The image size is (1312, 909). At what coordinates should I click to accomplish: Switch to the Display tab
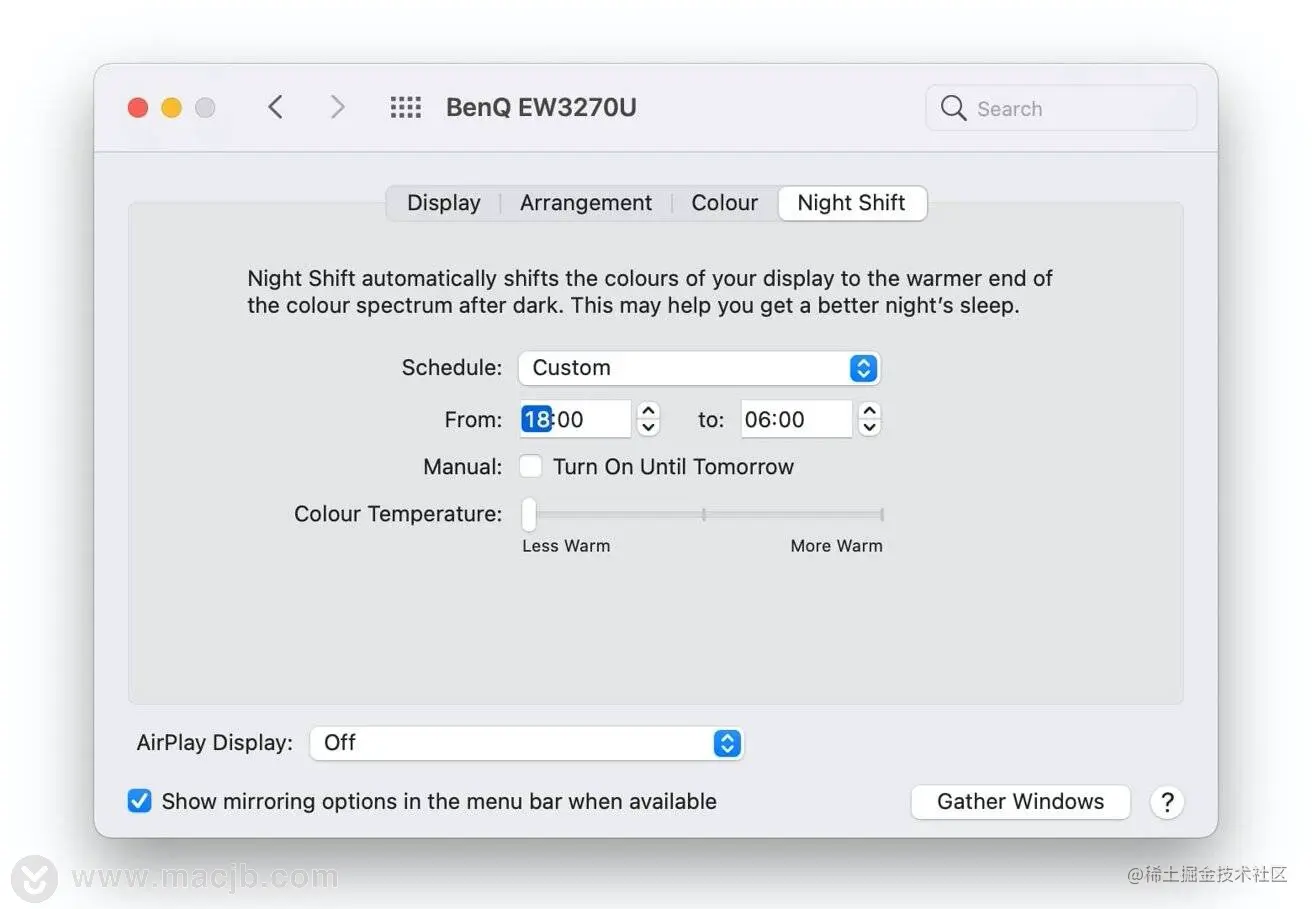click(444, 203)
